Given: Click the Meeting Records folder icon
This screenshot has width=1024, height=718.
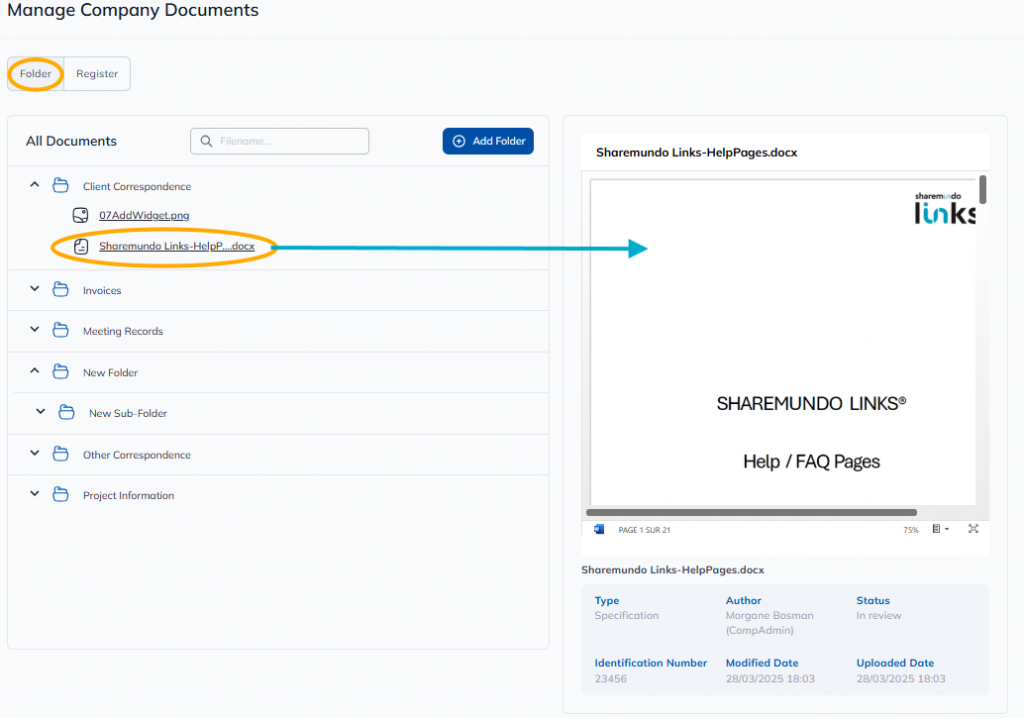Looking at the screenshot, I should point(61,331).
